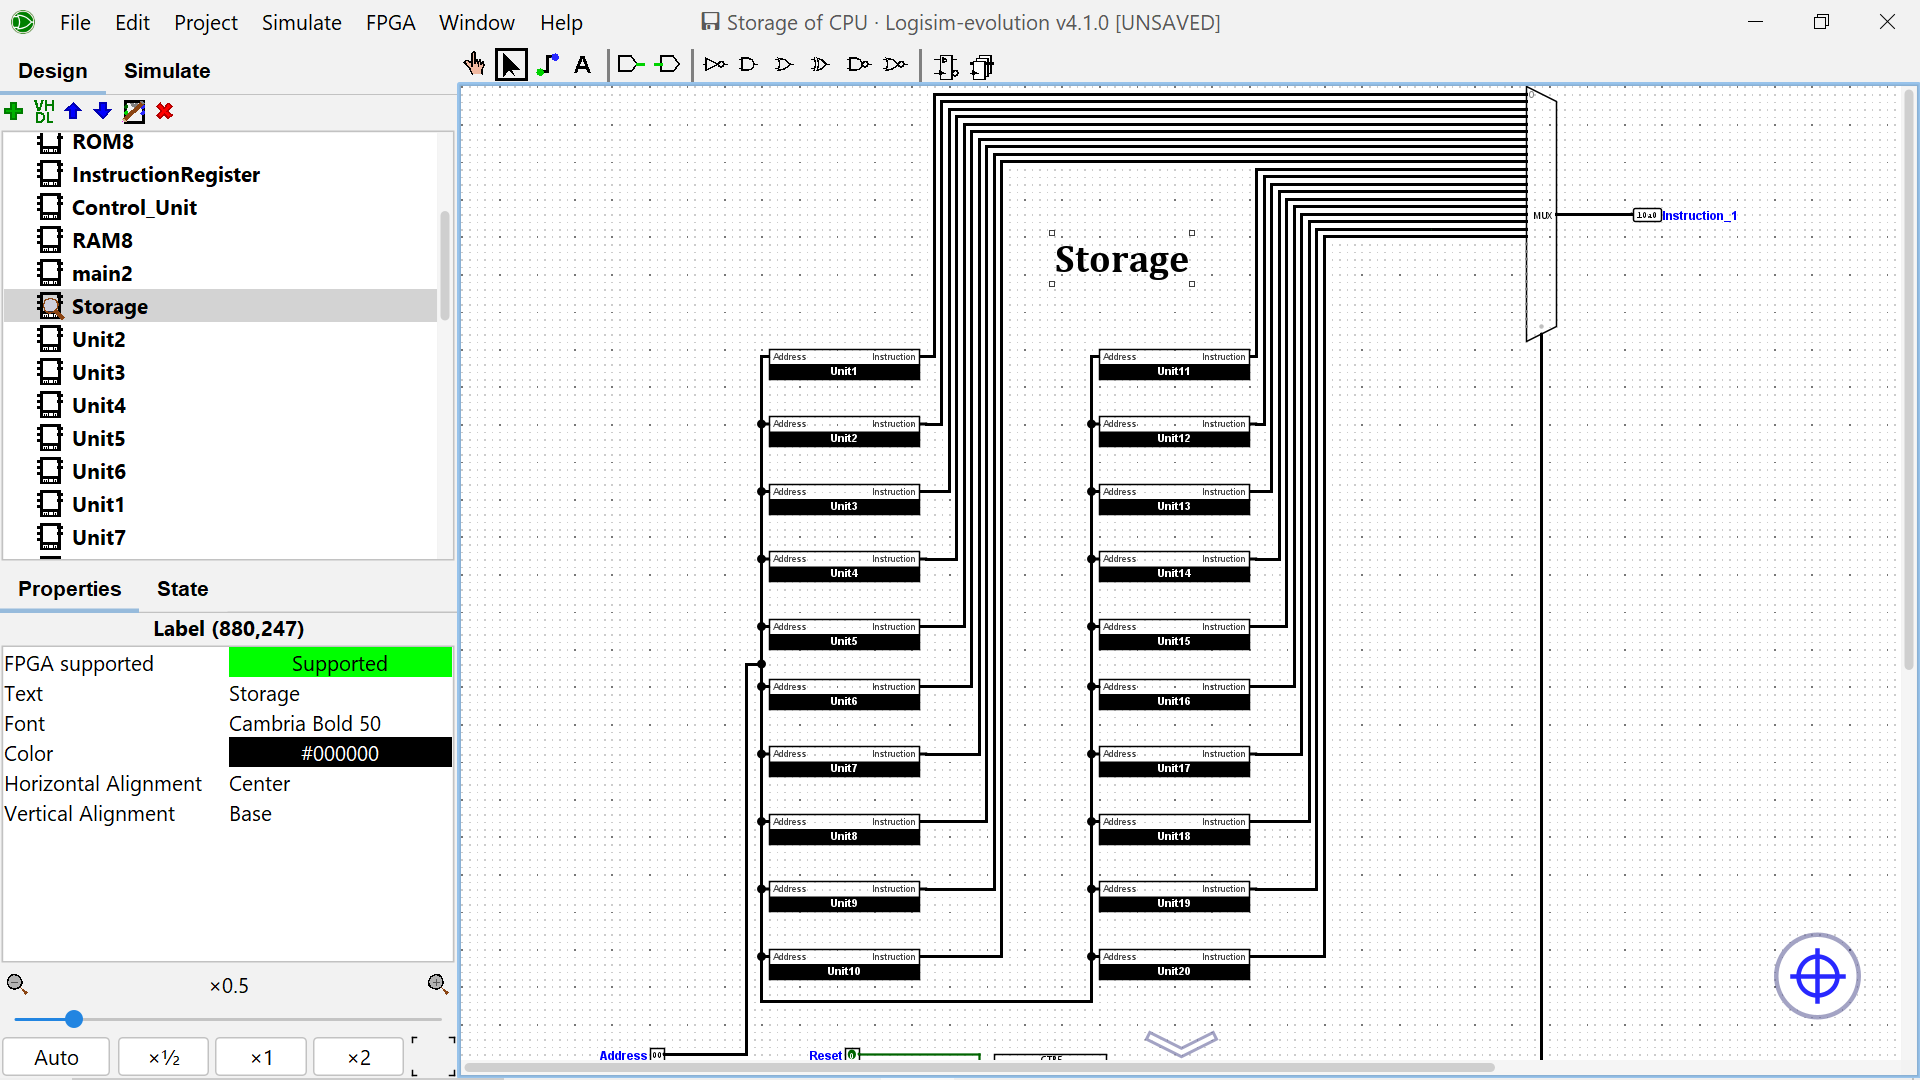Add an AND gate
The height and width of the screenshot is (1080, 1920).
tap(748, 65)
